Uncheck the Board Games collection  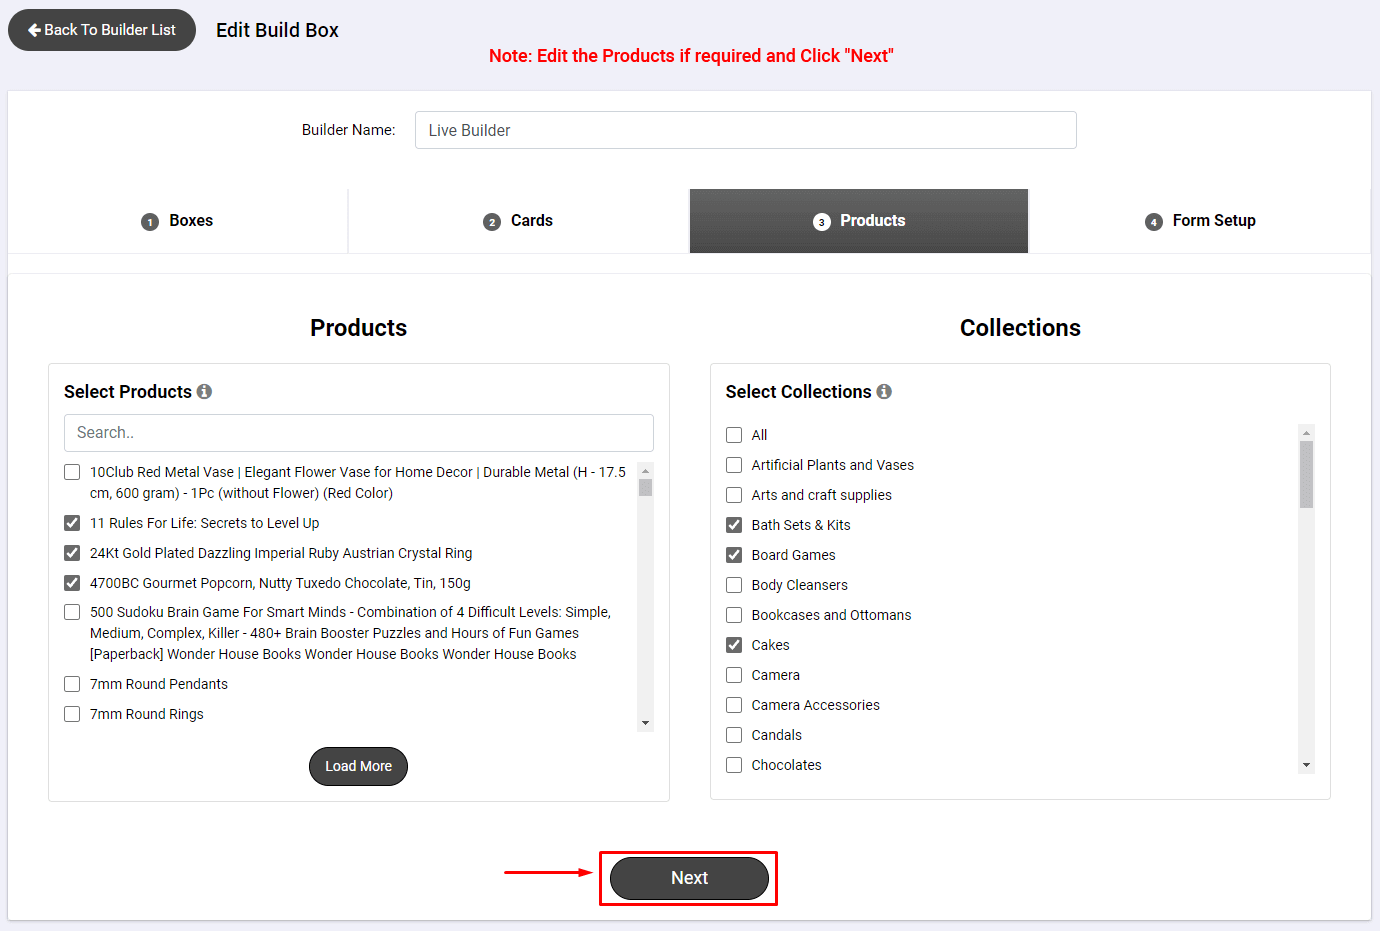[x=734, y=555]
